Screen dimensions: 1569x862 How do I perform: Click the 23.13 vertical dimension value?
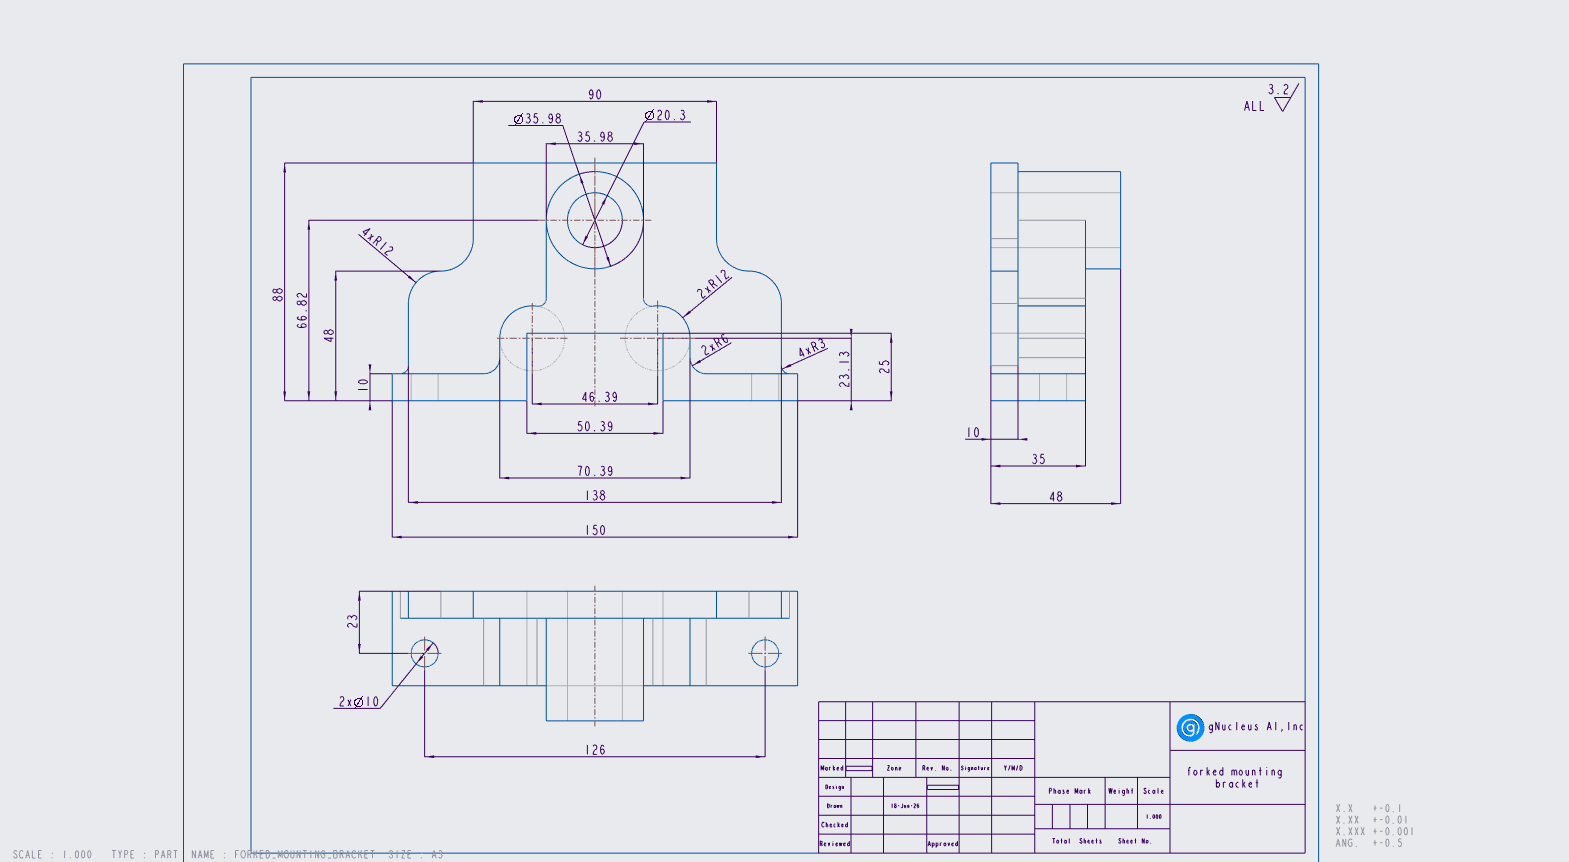click(x=845, y=368)
